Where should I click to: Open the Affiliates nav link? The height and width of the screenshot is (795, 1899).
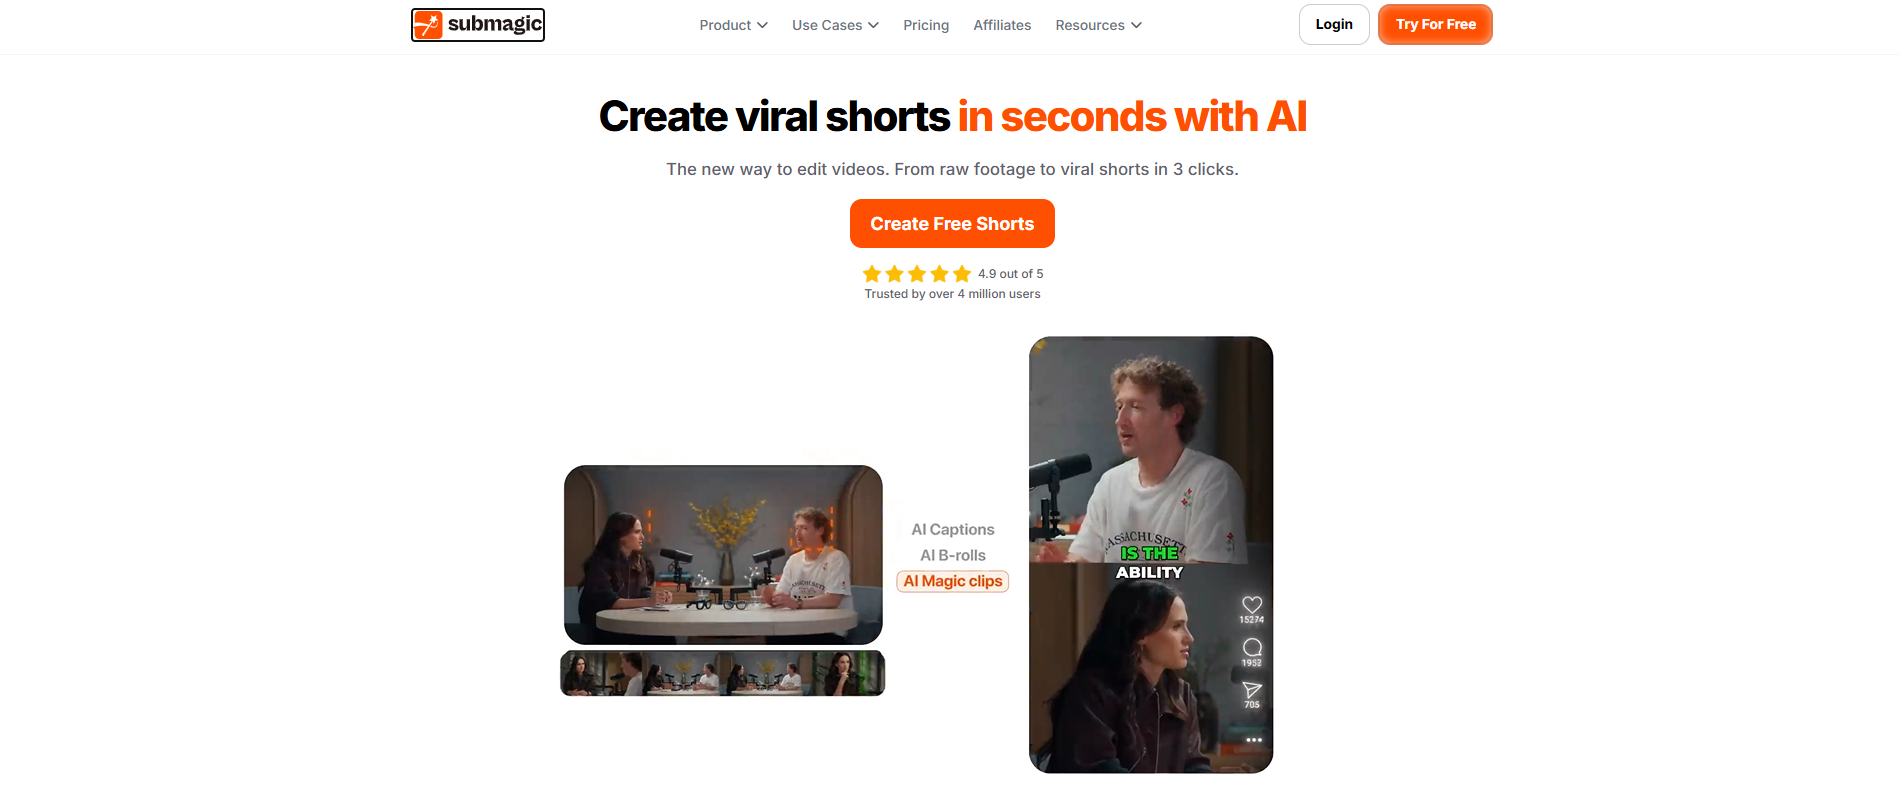click(1002, 25)
